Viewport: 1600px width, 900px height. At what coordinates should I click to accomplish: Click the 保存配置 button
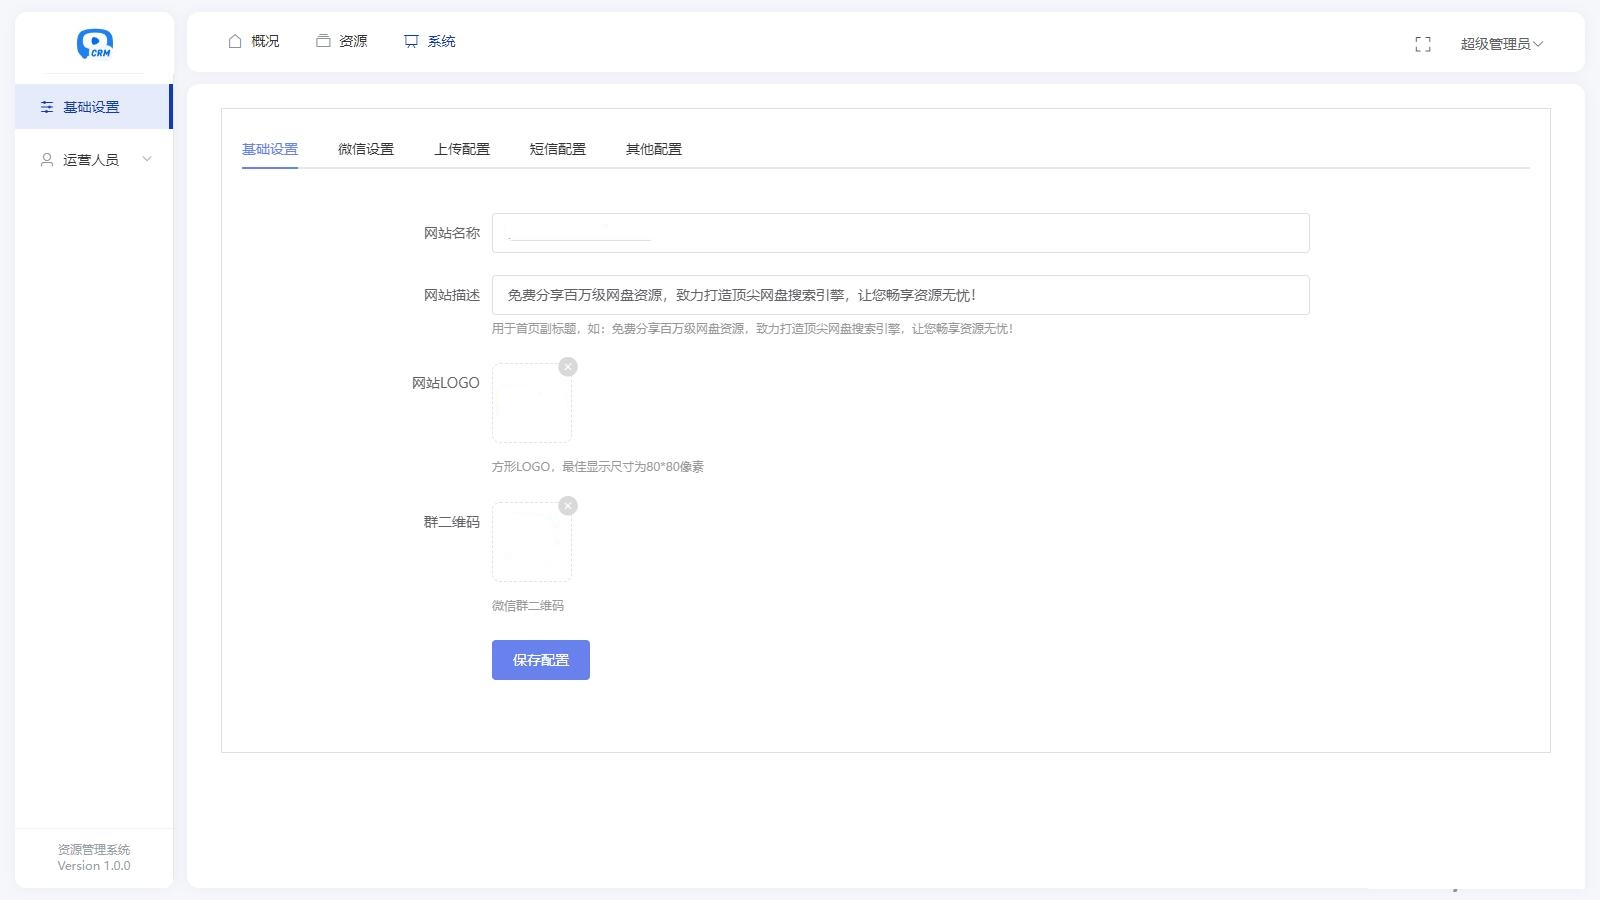click(541, 660)
